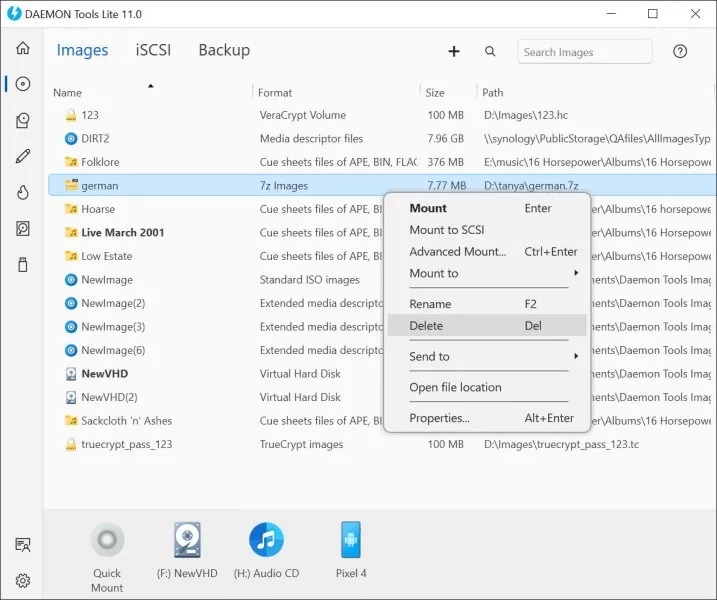Sort by the Size column header
Screen dimensions: 717x600
coord(434,93)
